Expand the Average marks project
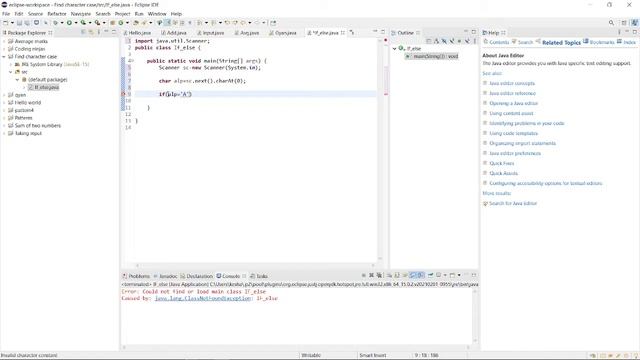This screenshot has height=360, width=640. click(x=4, y=41)
